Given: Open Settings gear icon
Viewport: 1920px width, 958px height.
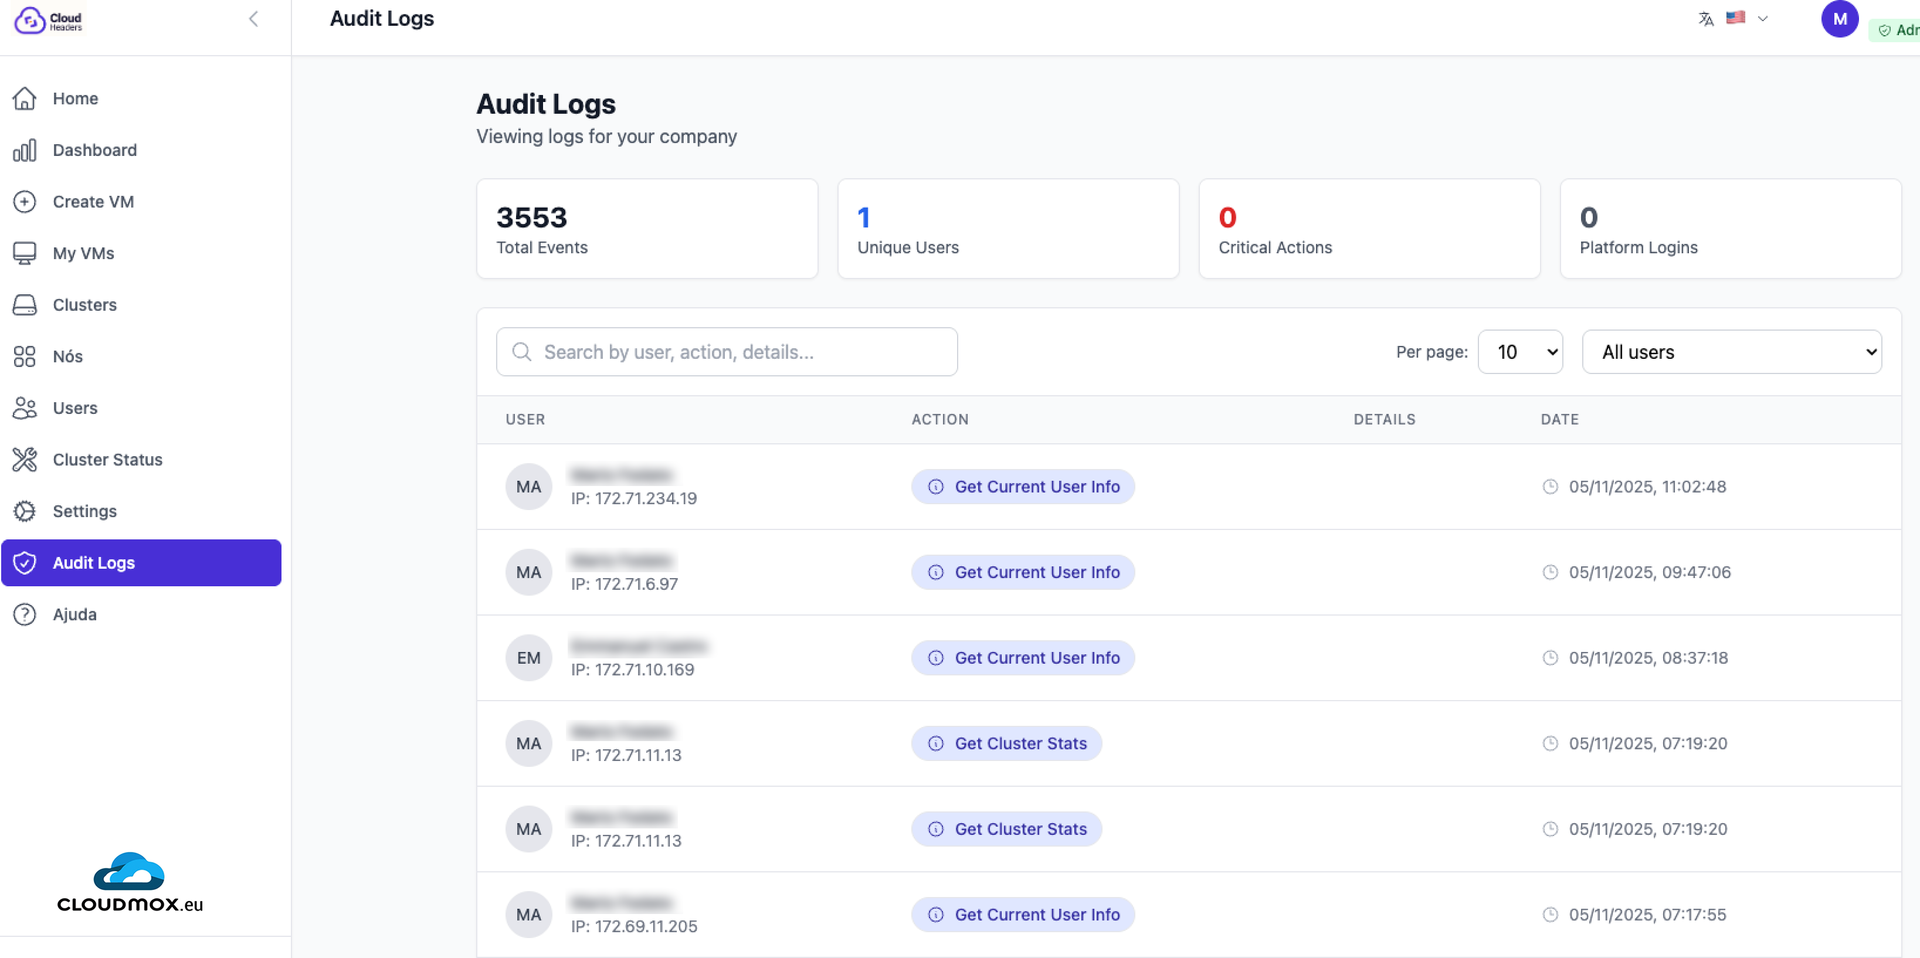Looking at the screenshot, I should [x=25, y=511].
